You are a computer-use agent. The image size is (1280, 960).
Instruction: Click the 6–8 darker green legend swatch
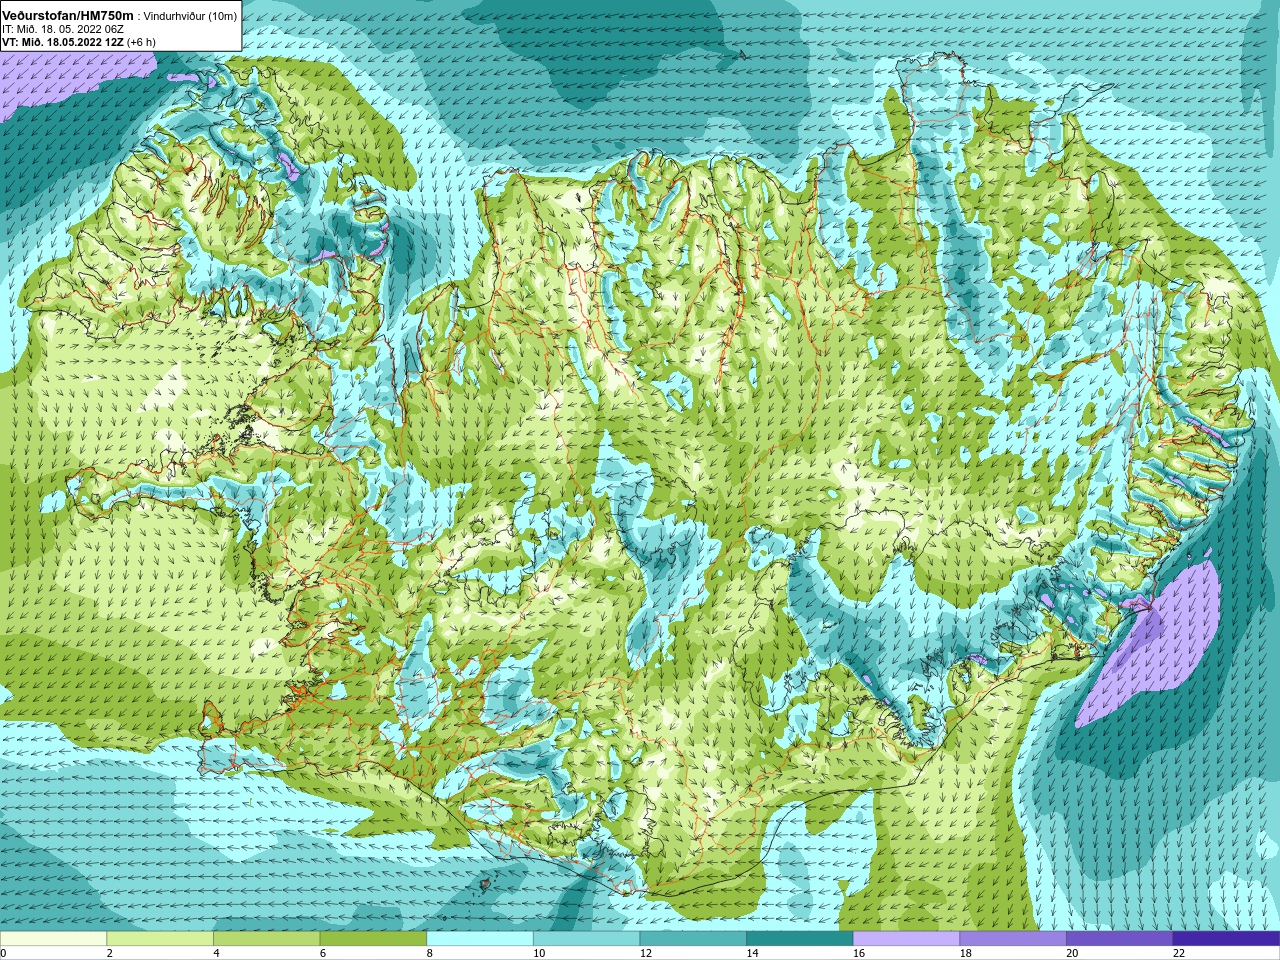tap(373, 939)
